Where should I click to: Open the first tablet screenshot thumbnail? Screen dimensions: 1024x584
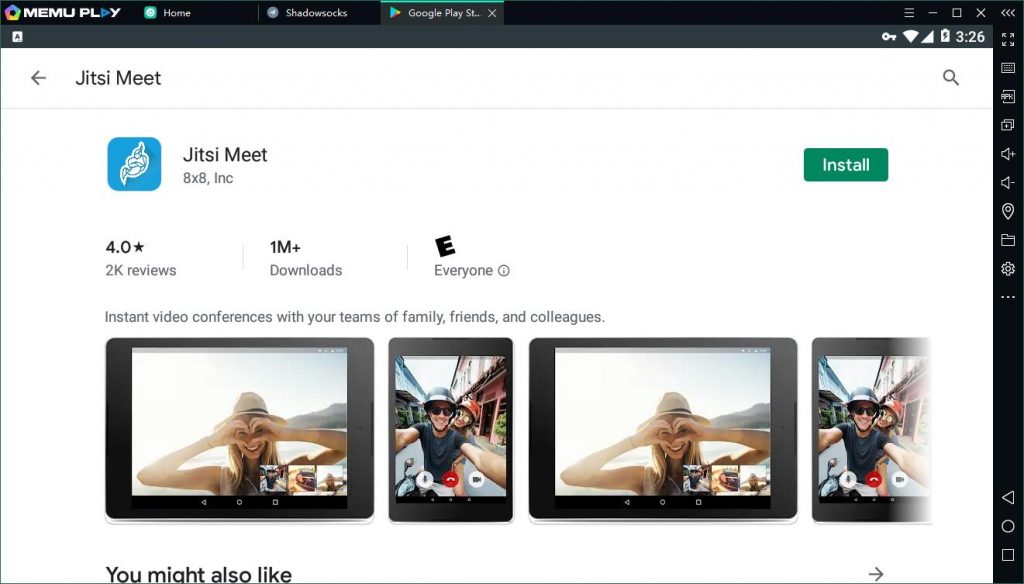[240, 430]
